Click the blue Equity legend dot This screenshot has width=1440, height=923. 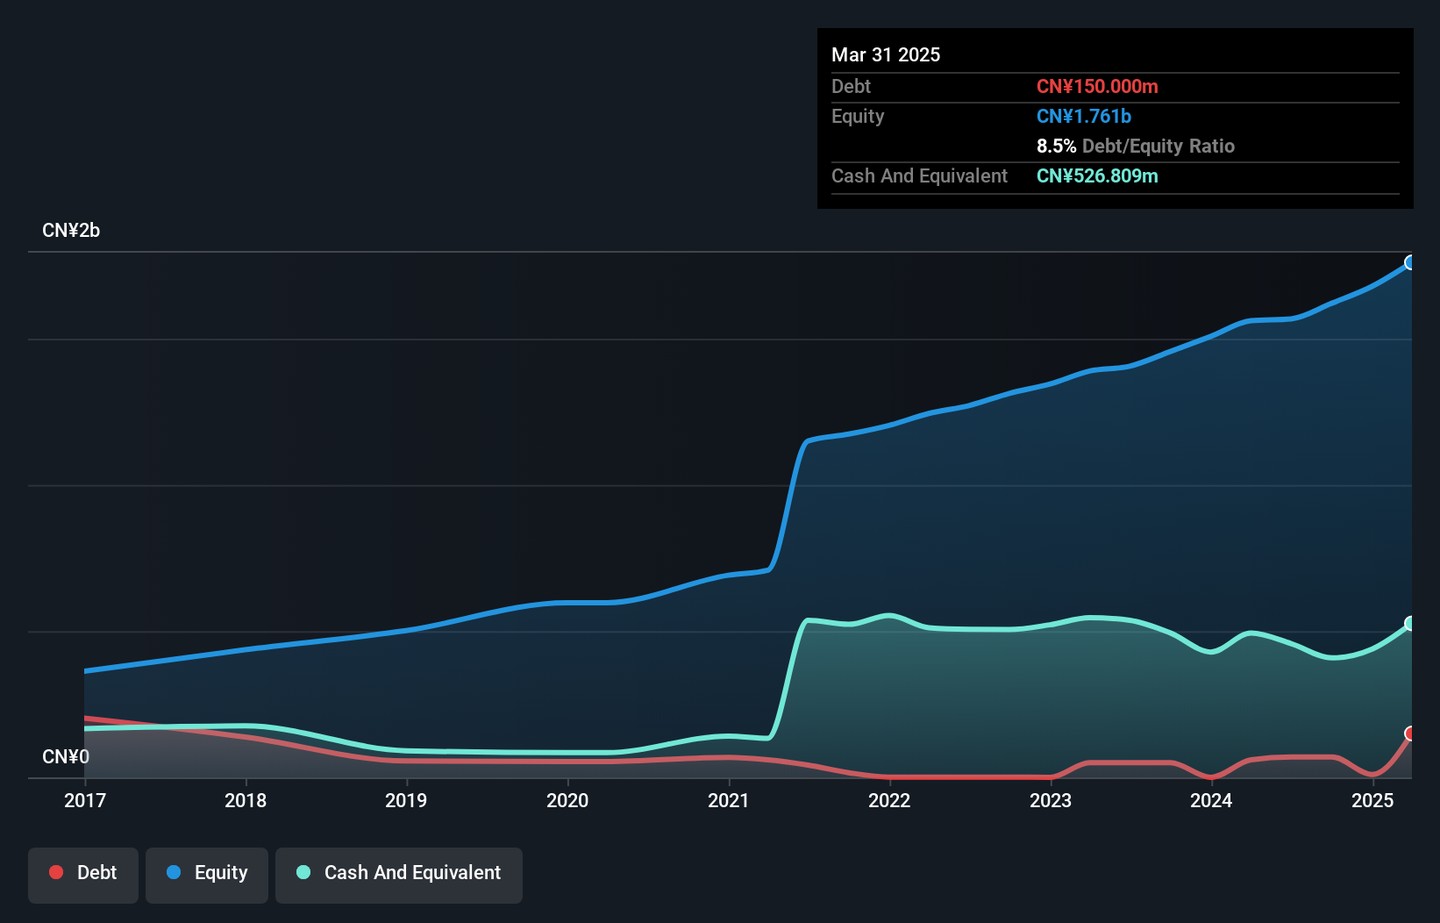click(174, 873)
